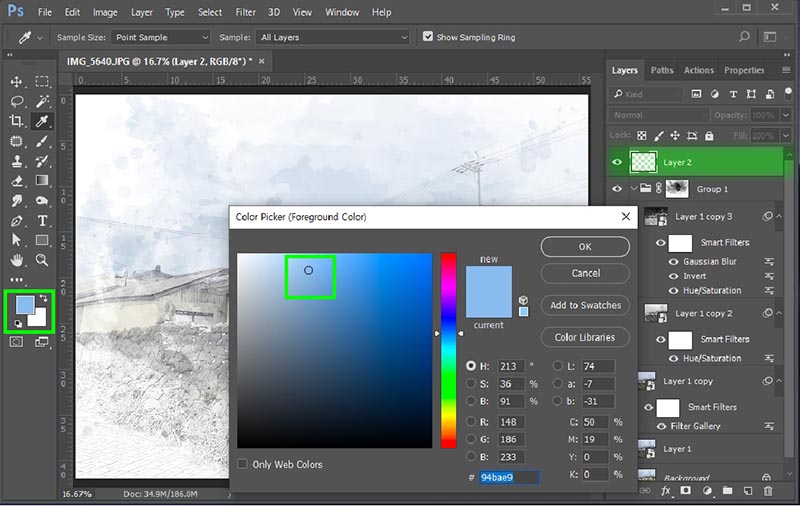The image size is (800, 506).
Task: Open the Filter menu
Action: click(x=245, y=12)
